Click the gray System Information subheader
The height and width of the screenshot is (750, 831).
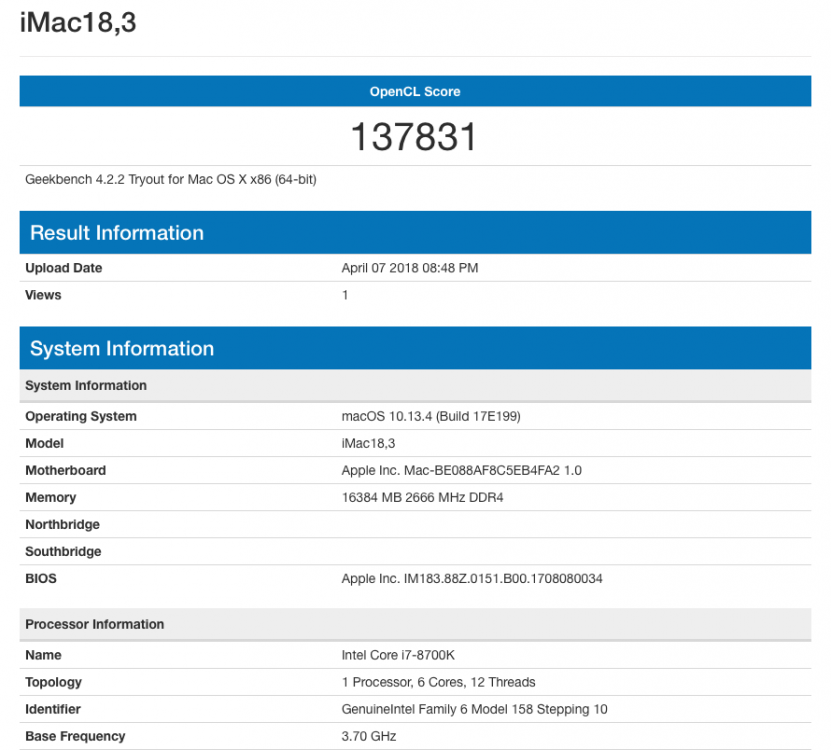[x=415, y=385]
